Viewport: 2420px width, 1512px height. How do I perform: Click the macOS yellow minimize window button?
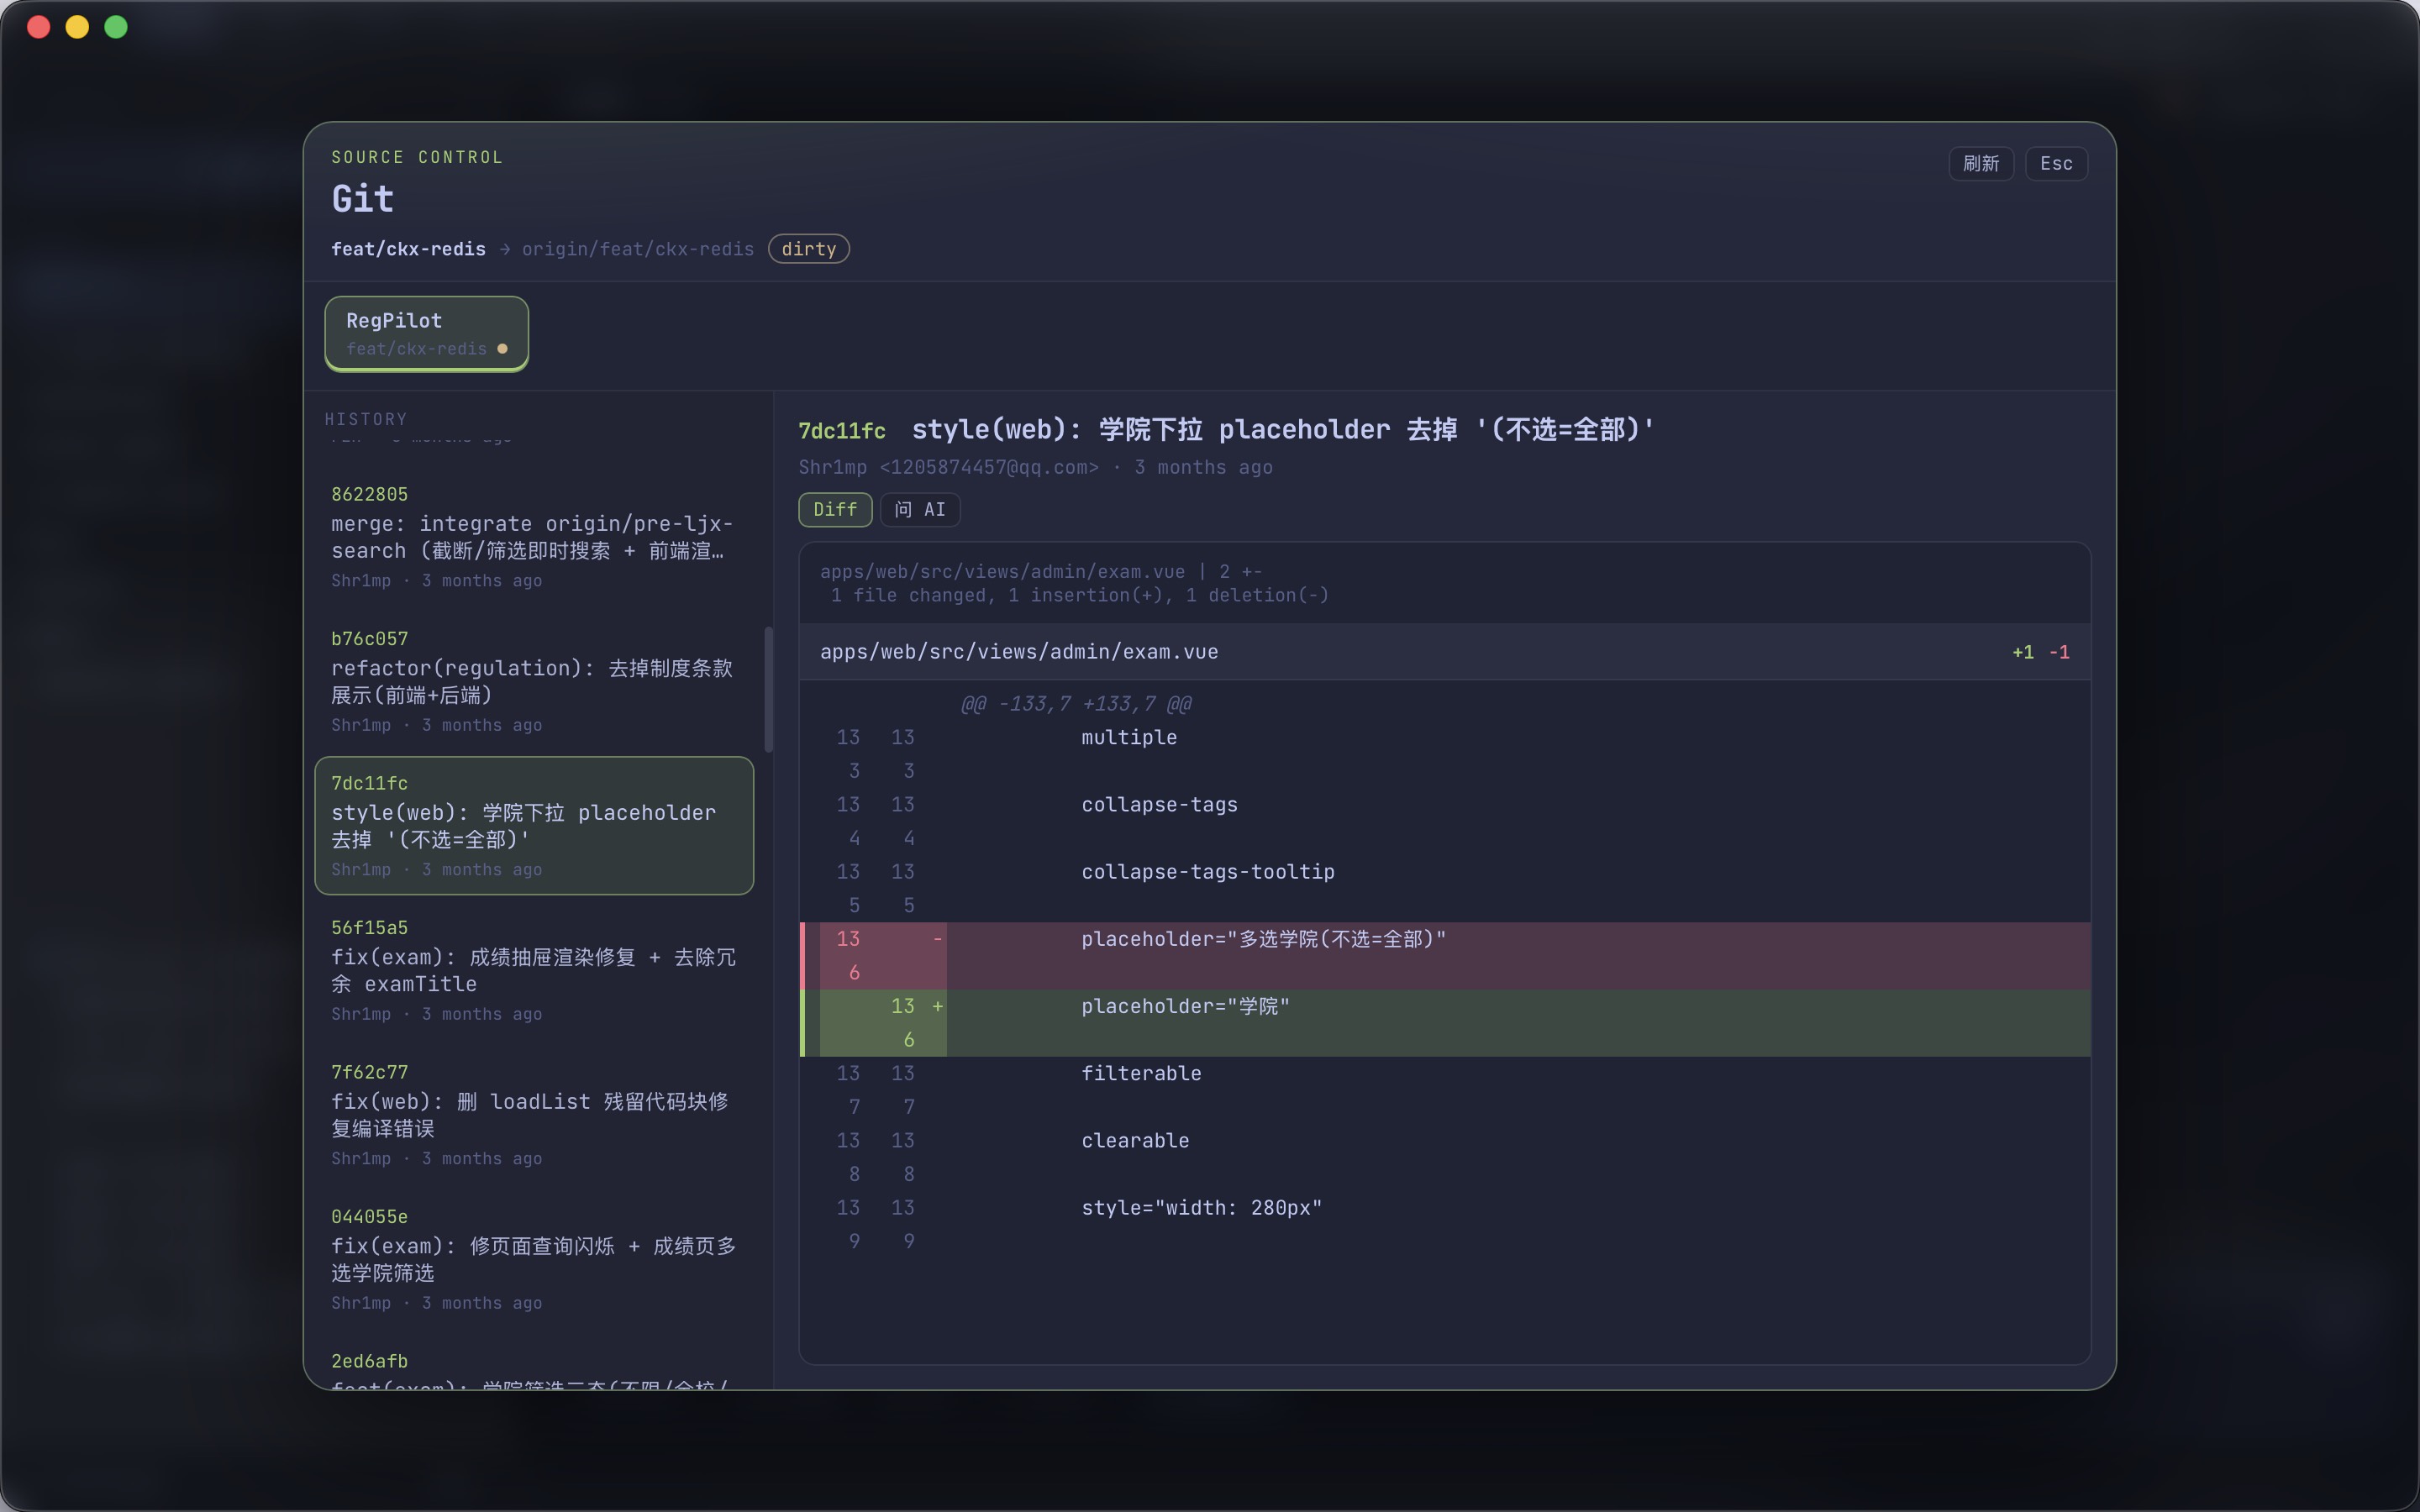coord(77,27)
